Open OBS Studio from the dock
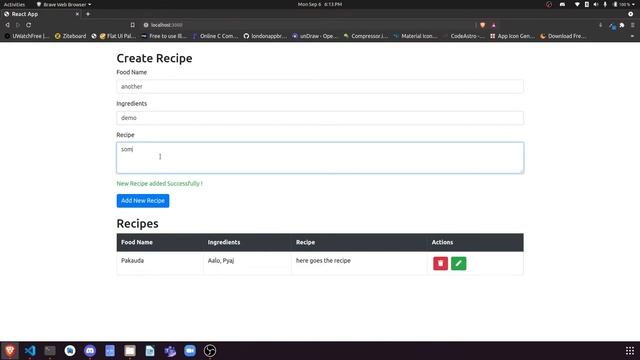Image resolution: width=640 pixels, height=360 pixels. (210, 351)
